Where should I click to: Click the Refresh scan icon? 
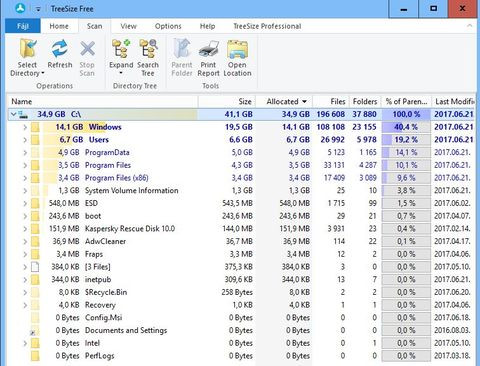(60, 49)
